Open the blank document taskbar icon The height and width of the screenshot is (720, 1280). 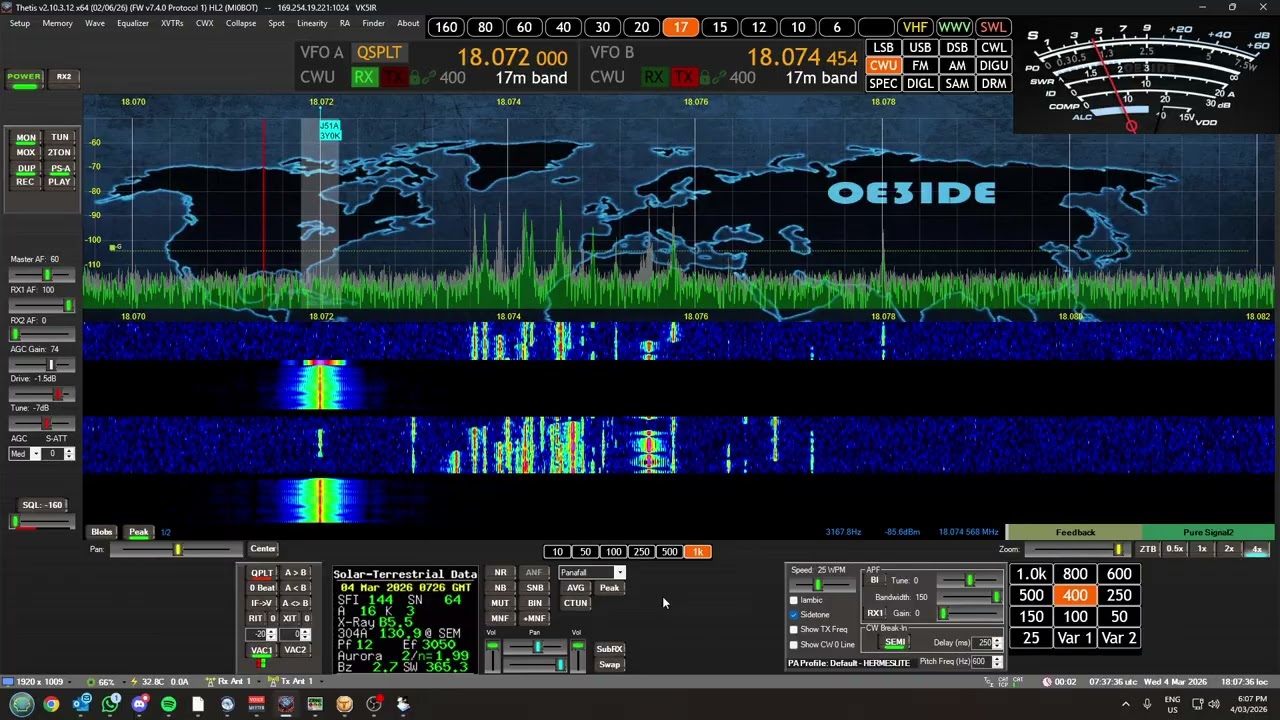pos(198,704)
